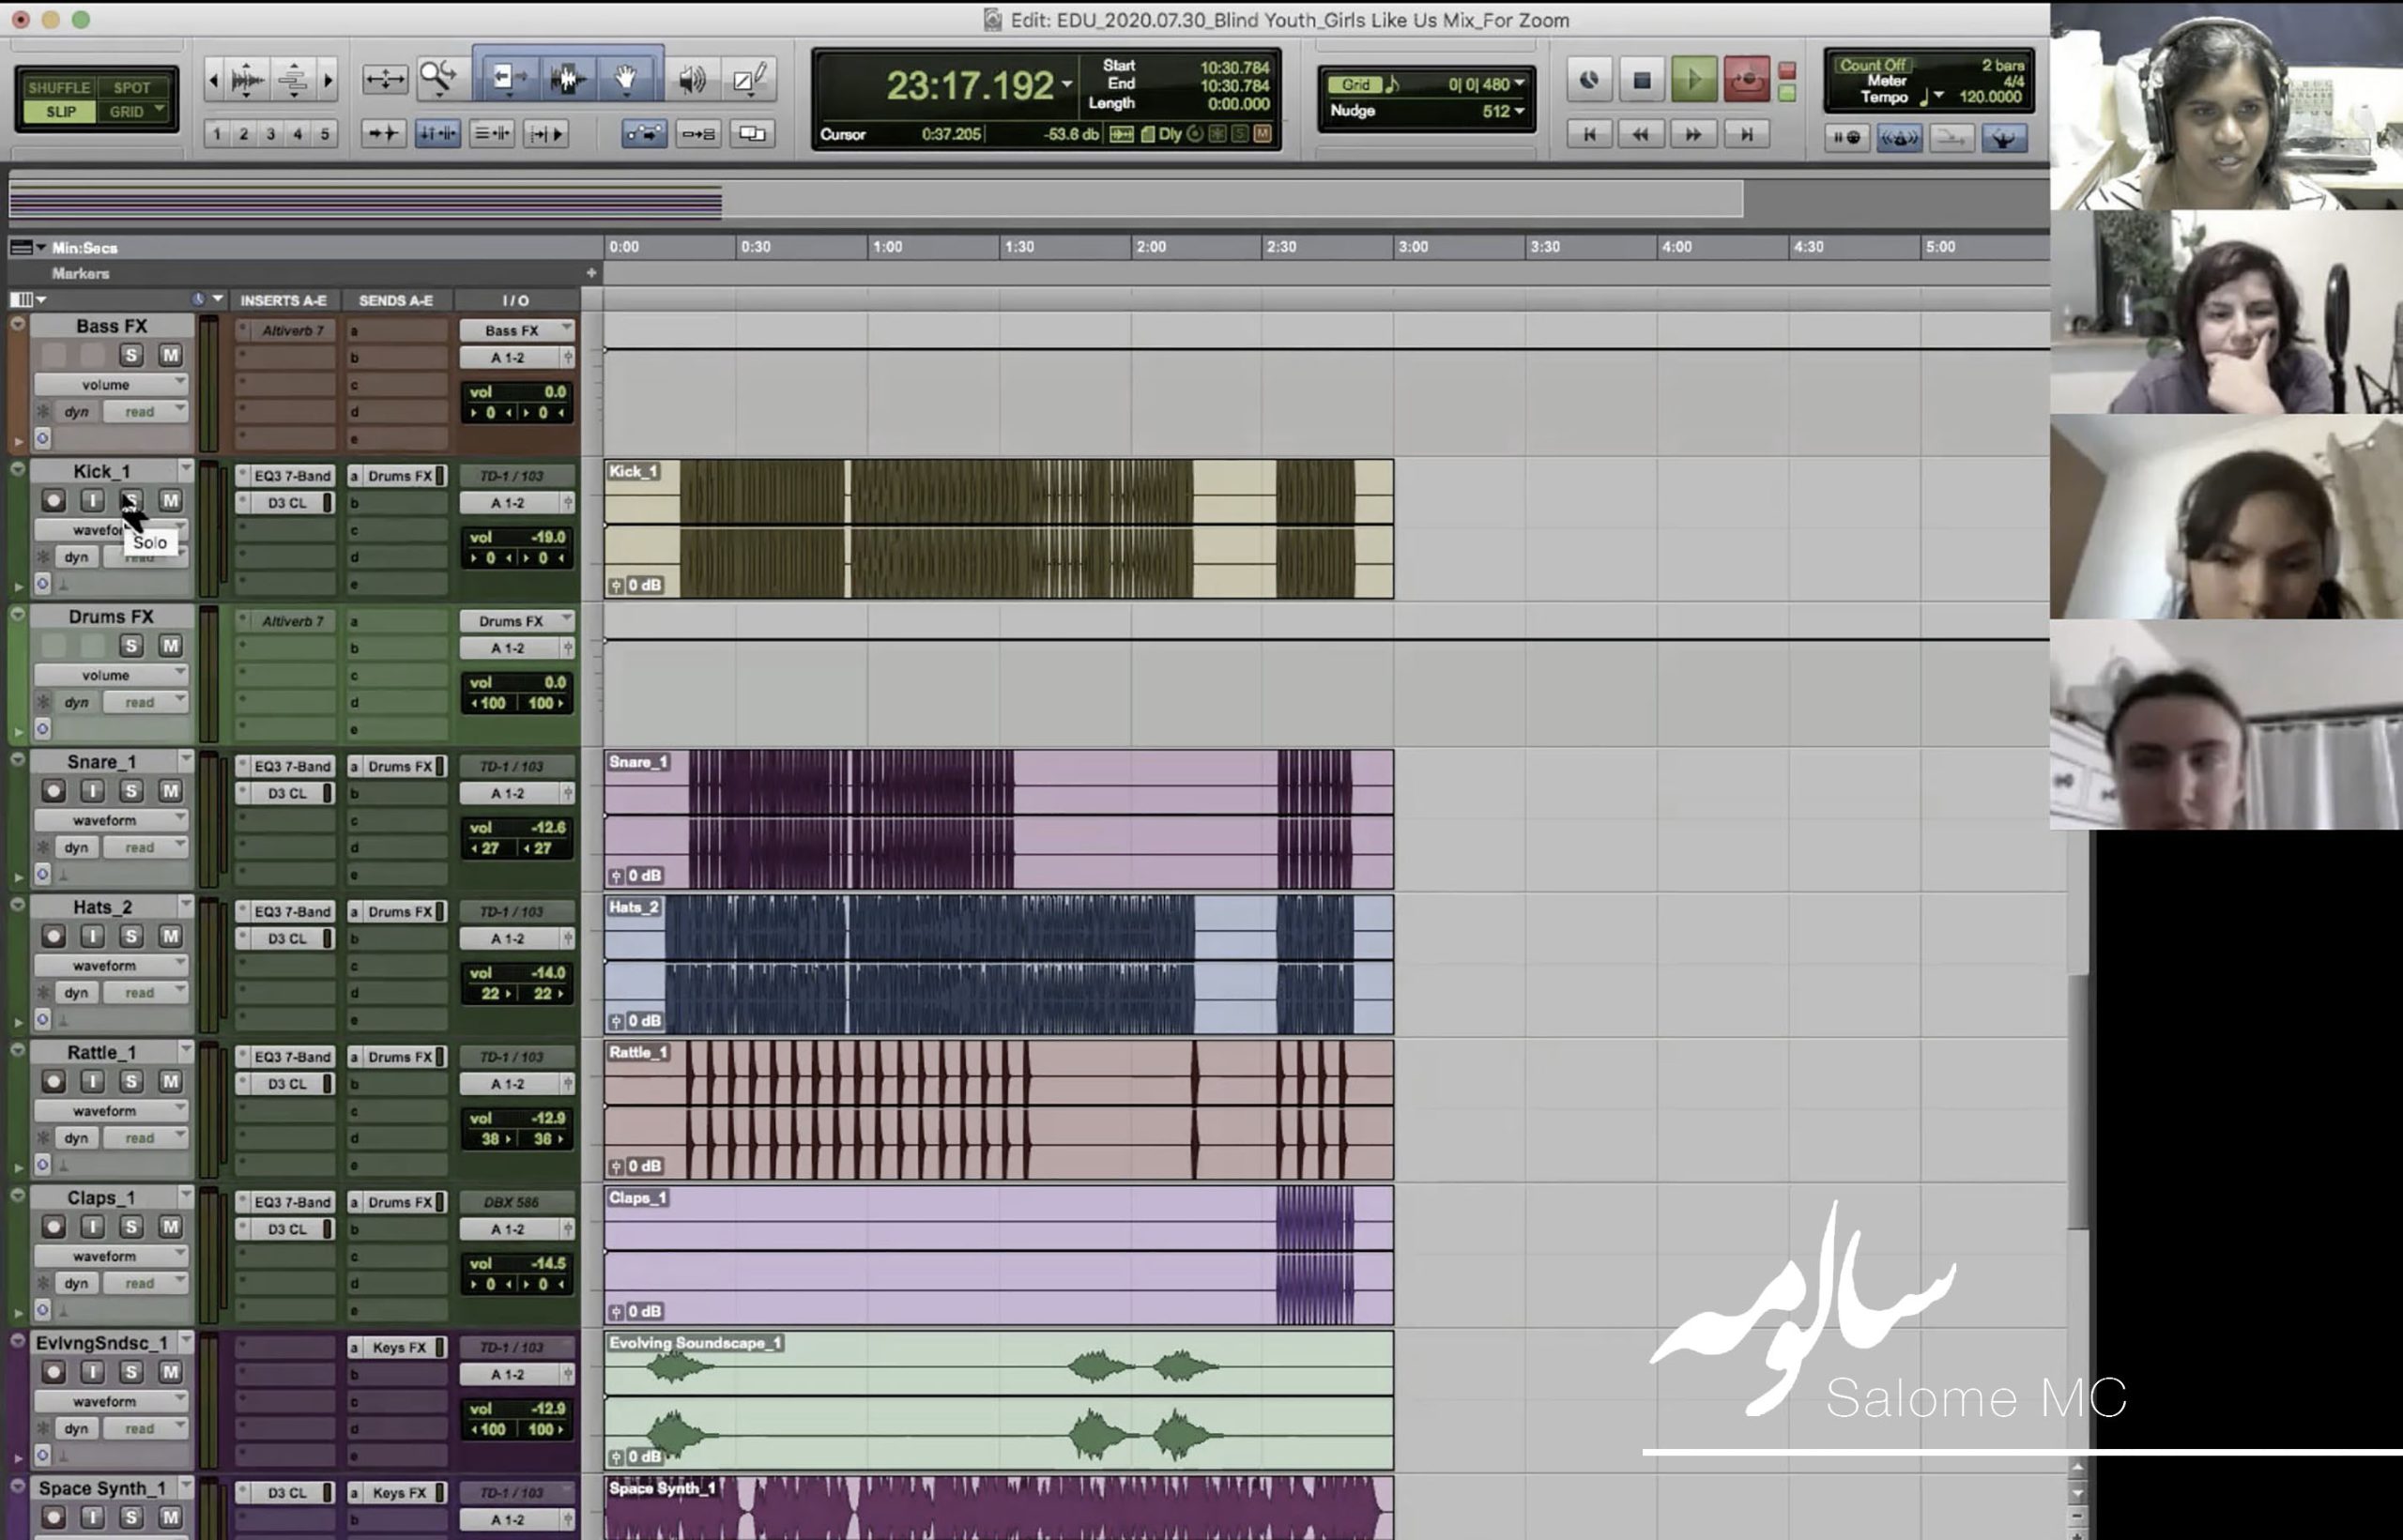This screenshot has height=1540, width=2403.
Task: Select the Pencil tool
Action: (749, 78)
